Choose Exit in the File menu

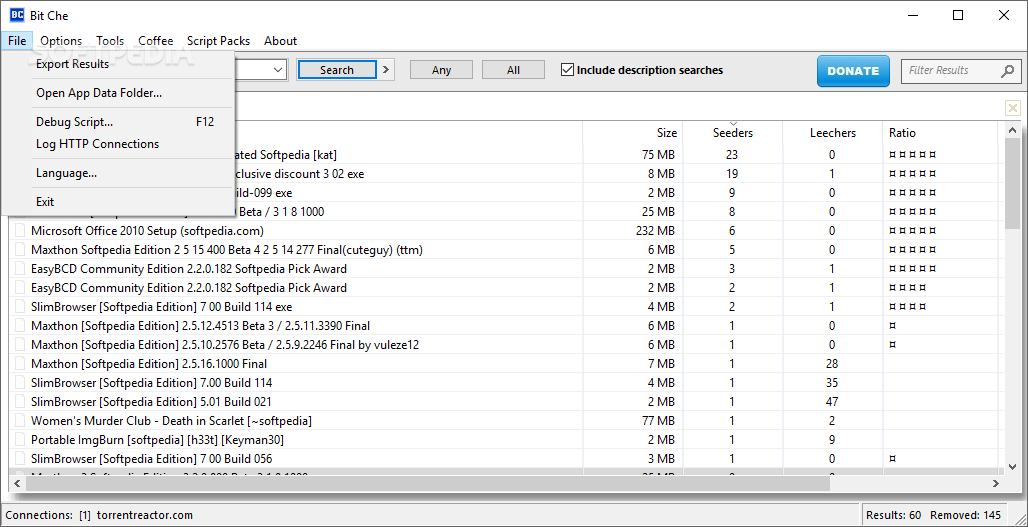click(x=118, y=202)
